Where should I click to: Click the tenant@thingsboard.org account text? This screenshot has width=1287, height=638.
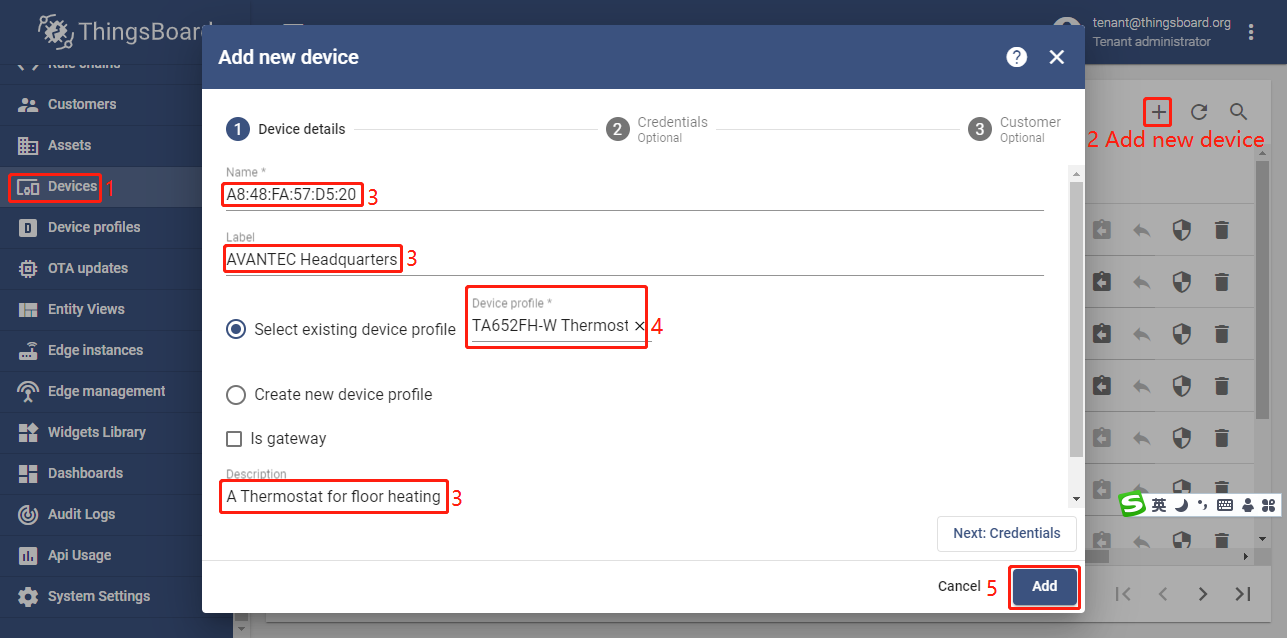click(x=1162, y=23)
